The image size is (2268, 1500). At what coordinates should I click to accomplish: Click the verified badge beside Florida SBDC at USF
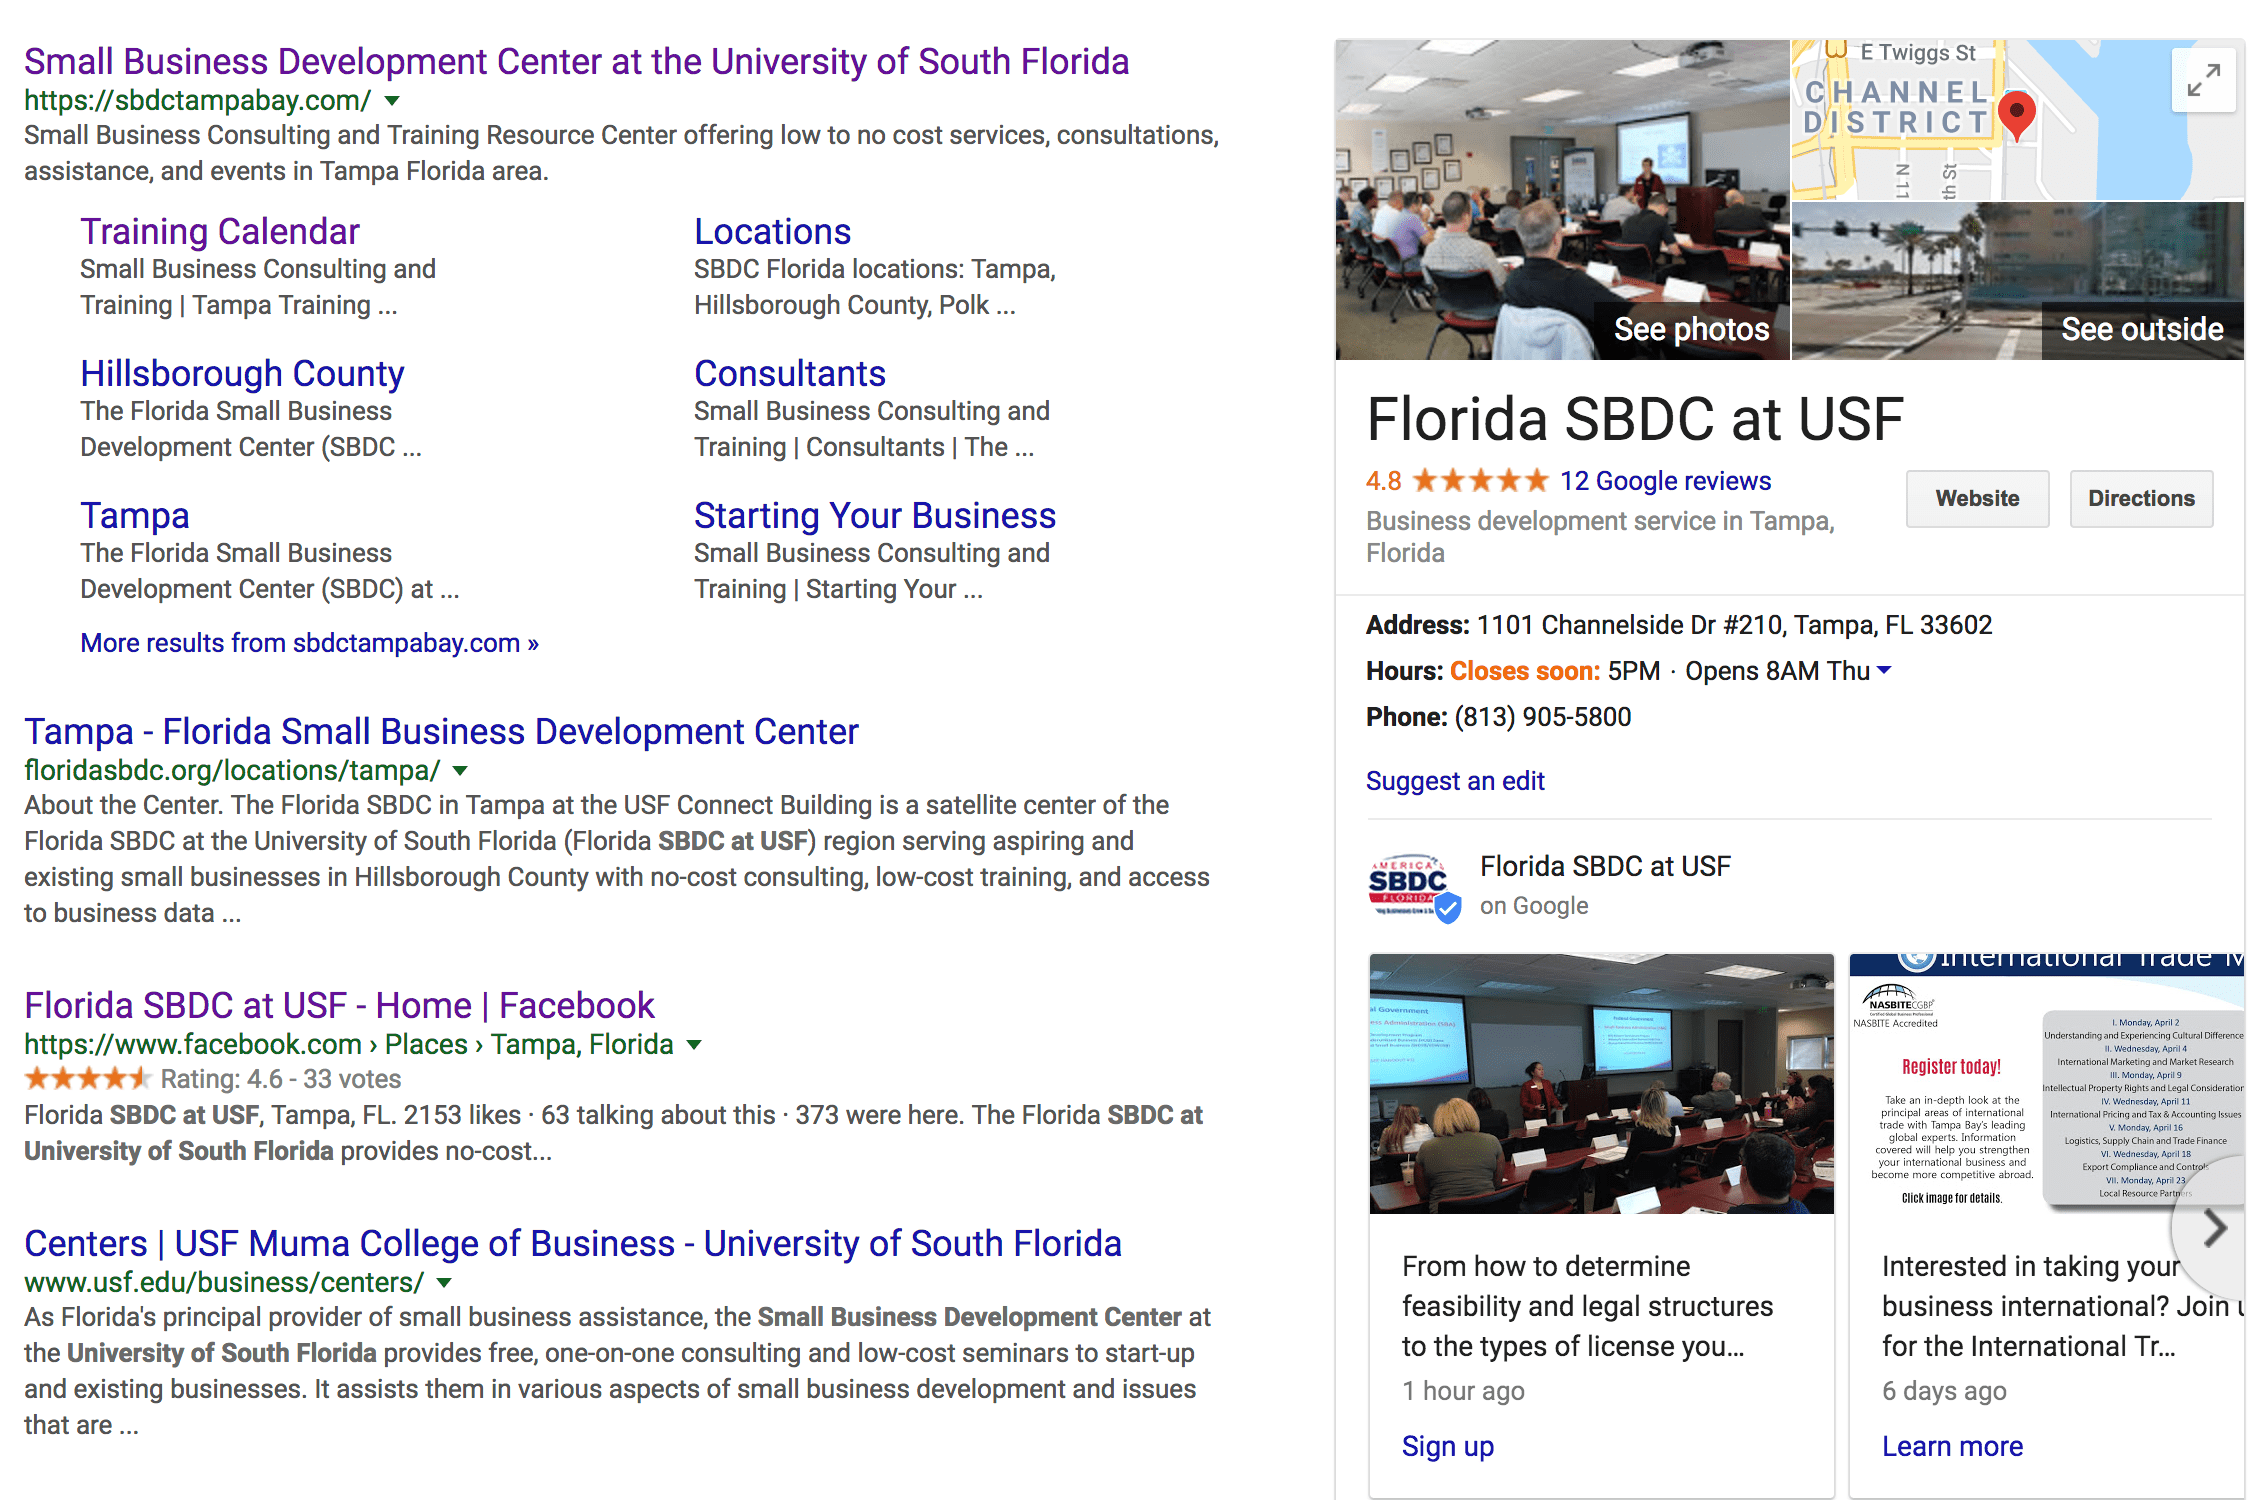[x=1449, y=908]
